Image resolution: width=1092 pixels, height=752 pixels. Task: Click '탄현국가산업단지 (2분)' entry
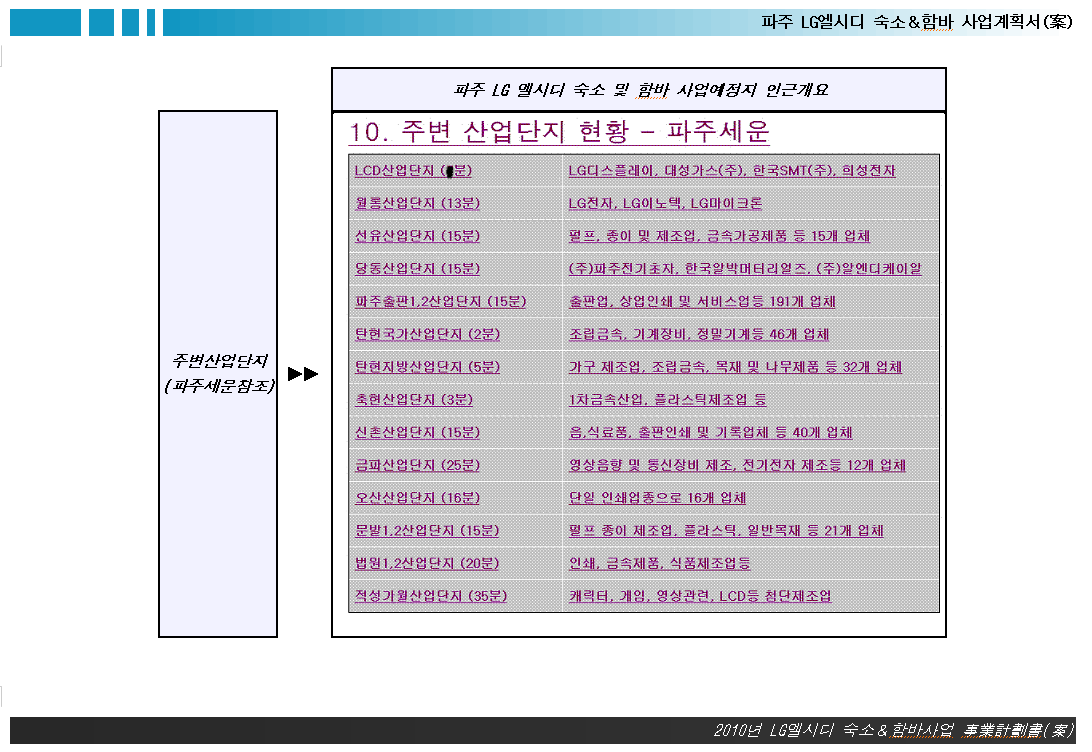coord(428,334)
